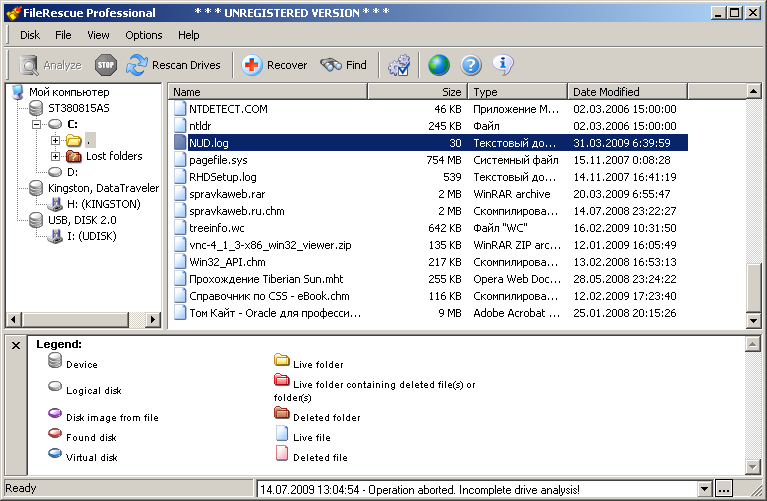The width and height of the screenshot is (767, 501).
Task: Select the C: logical disk icon
Action: click(x=55, y=124)
